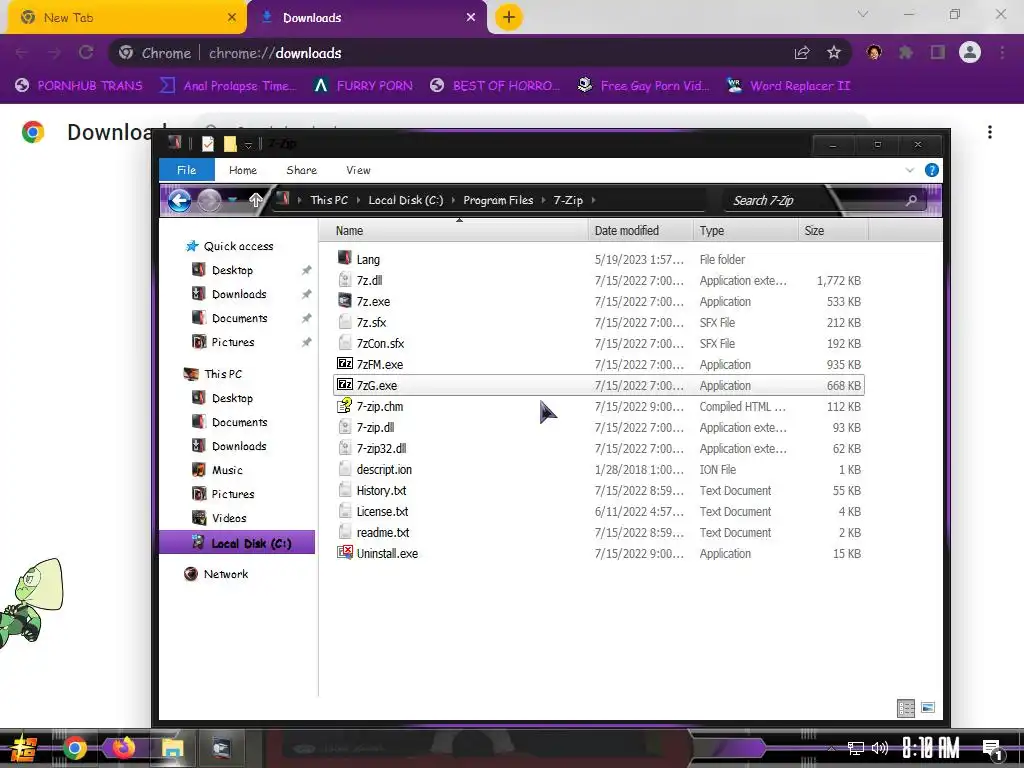
Task: Open Chrome from the taskbar
Action: click(x=74, y=748)
